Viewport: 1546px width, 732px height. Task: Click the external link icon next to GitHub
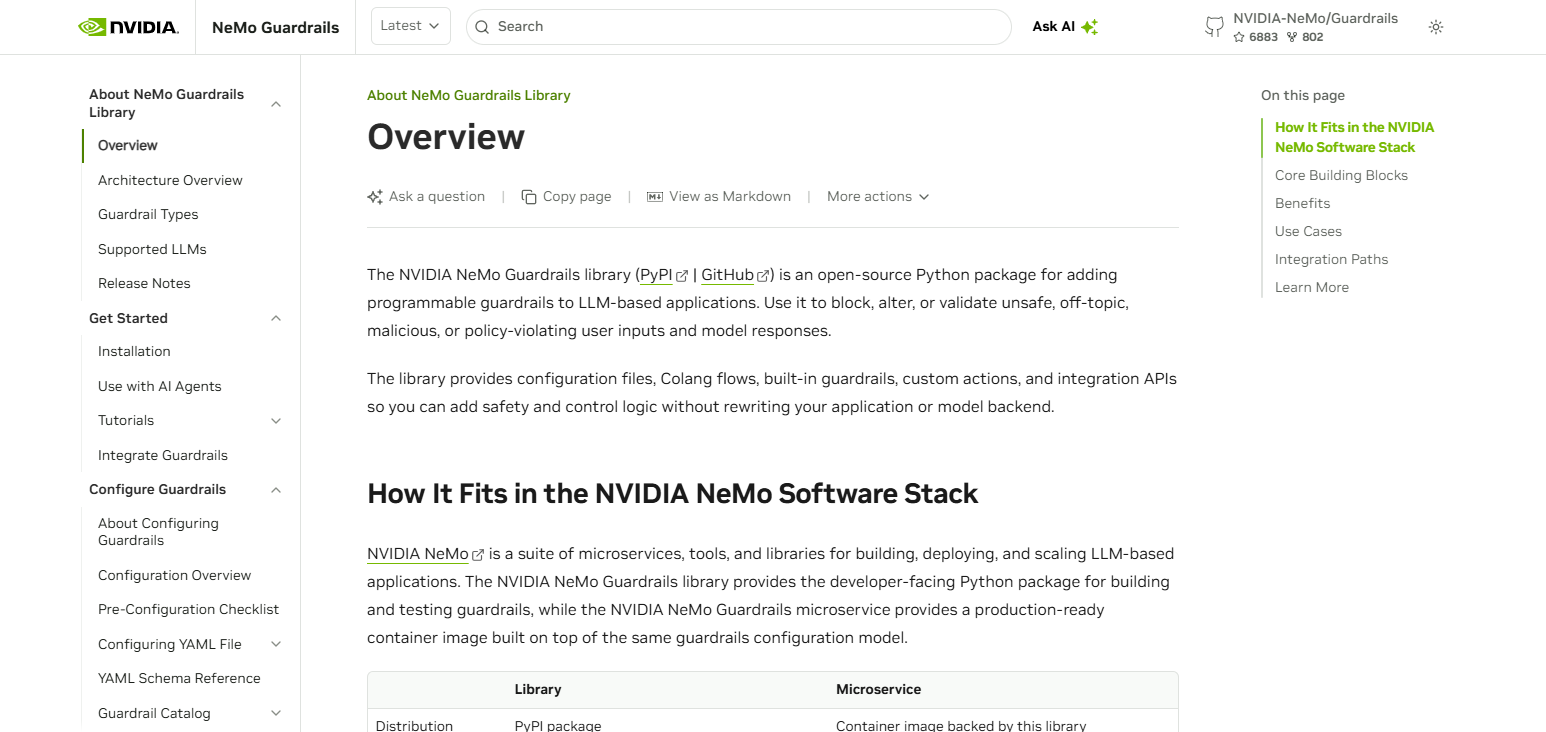tap(763, 276)
